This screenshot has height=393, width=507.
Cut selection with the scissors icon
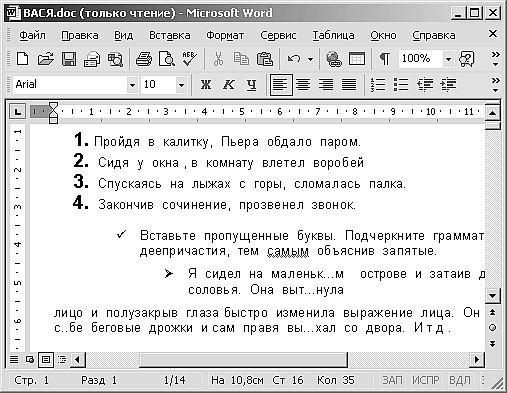tap(218, 59)
